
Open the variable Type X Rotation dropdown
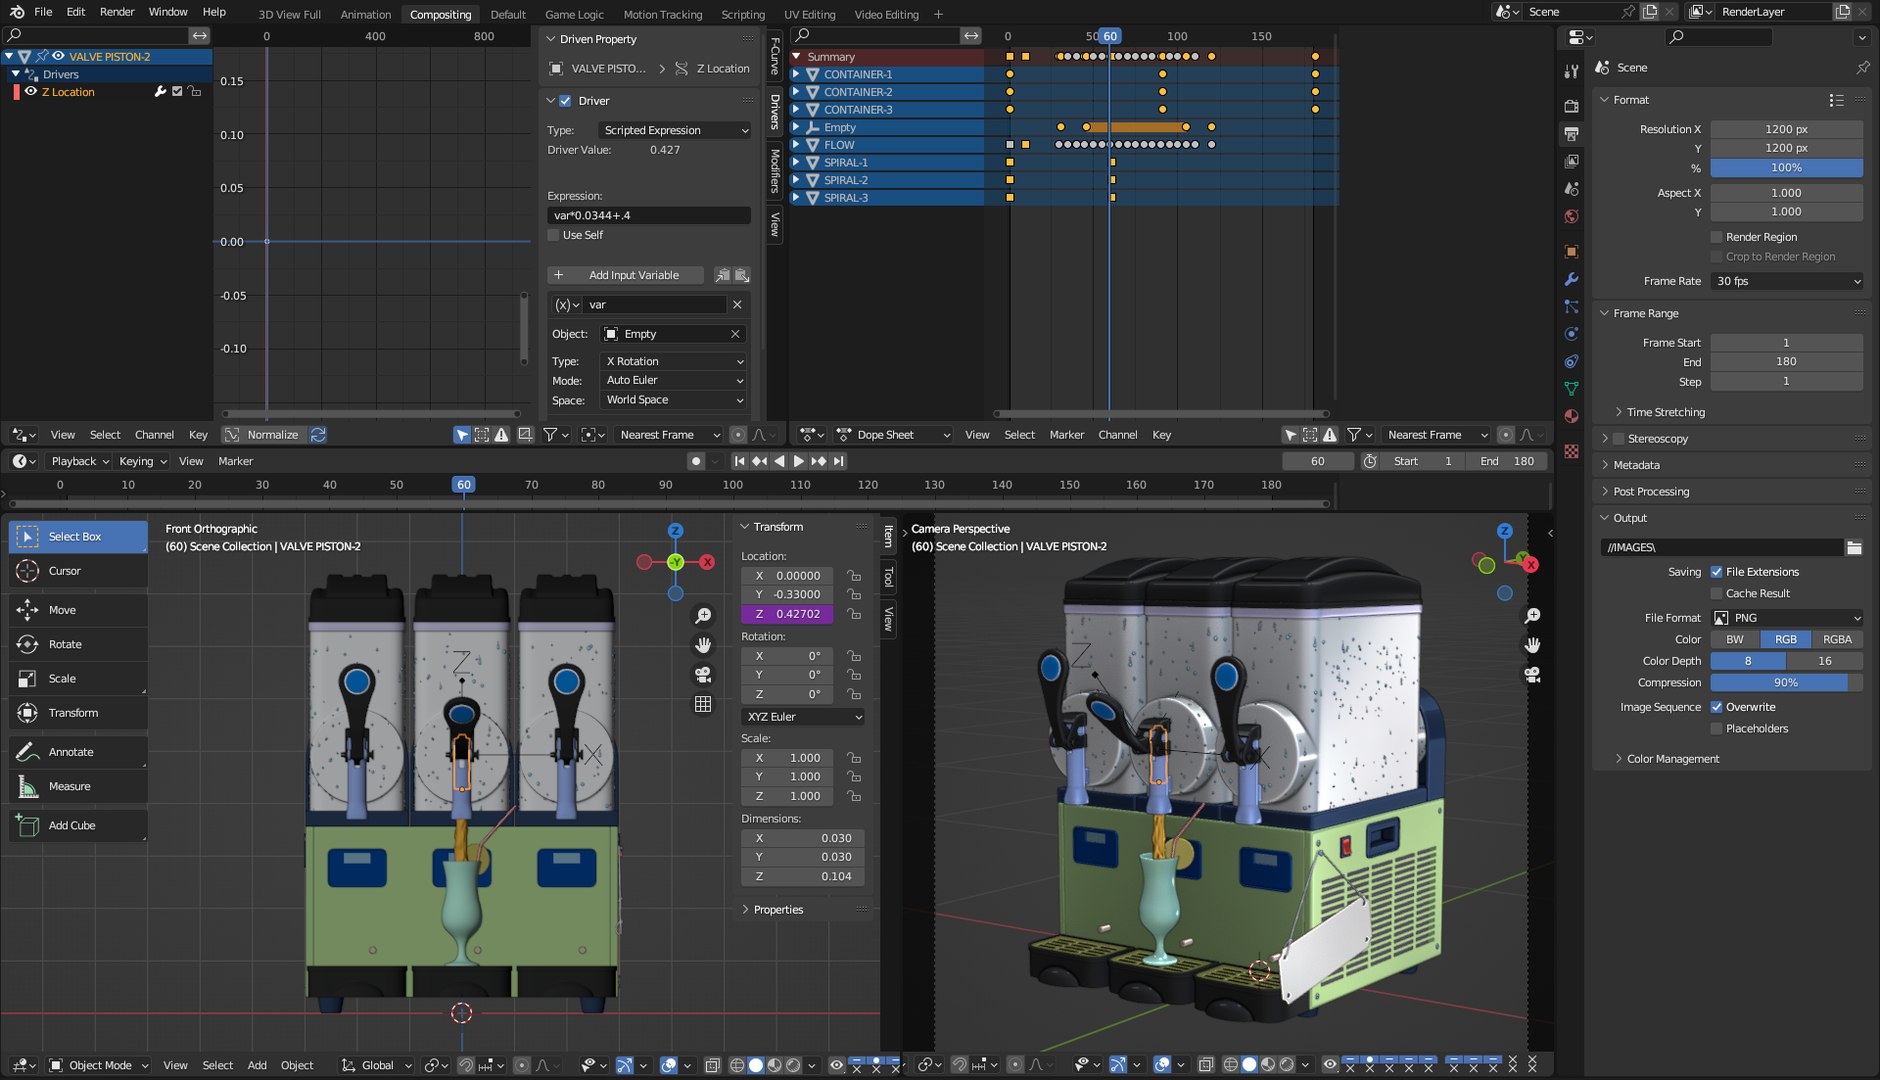point(674,361)
